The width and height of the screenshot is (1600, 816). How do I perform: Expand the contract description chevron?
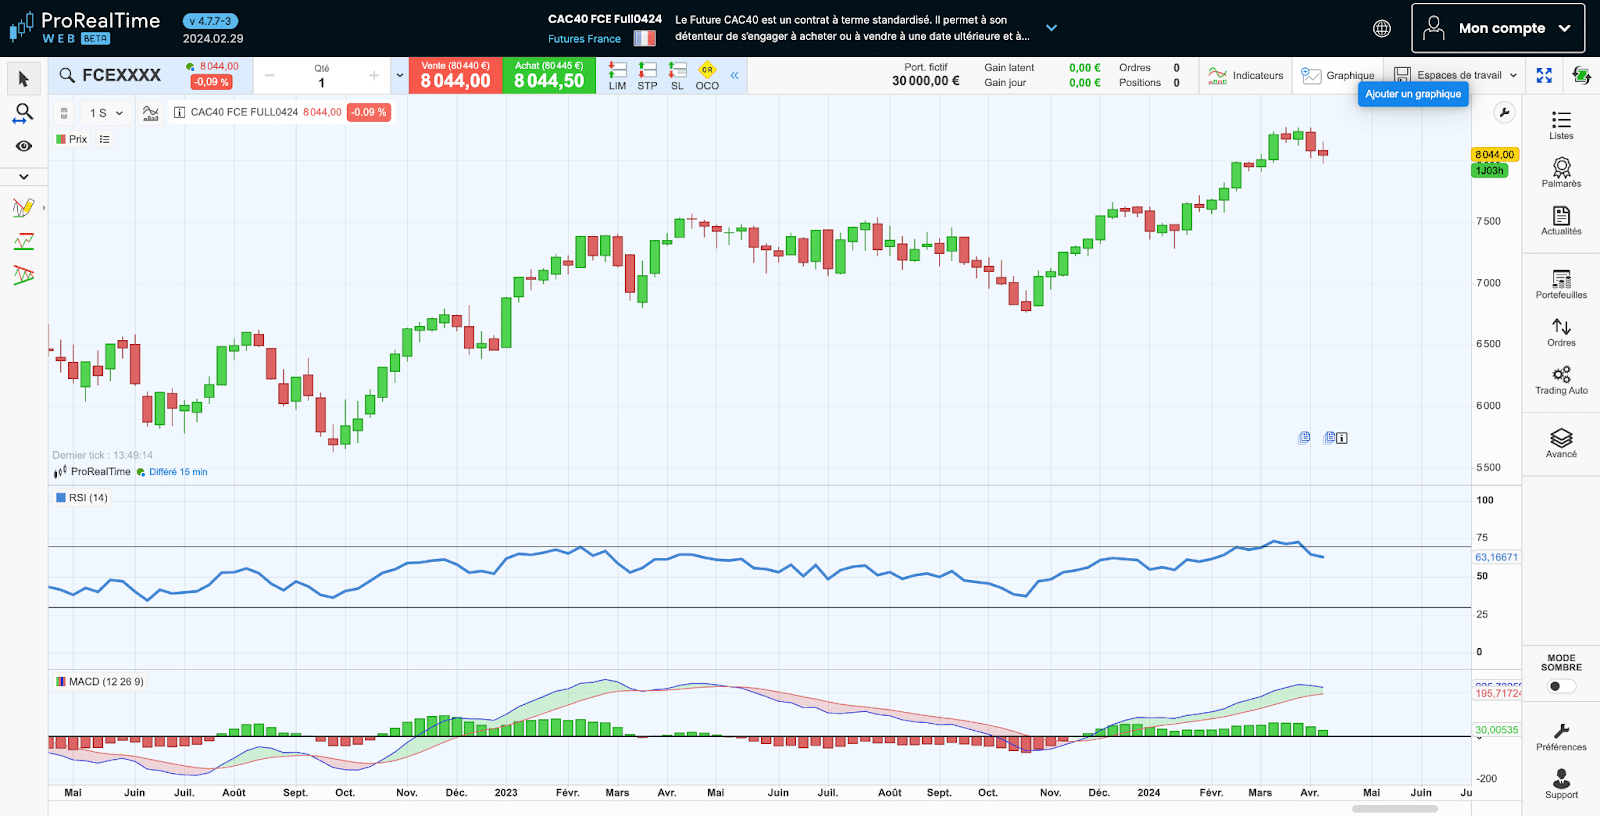coord(1051,28)
